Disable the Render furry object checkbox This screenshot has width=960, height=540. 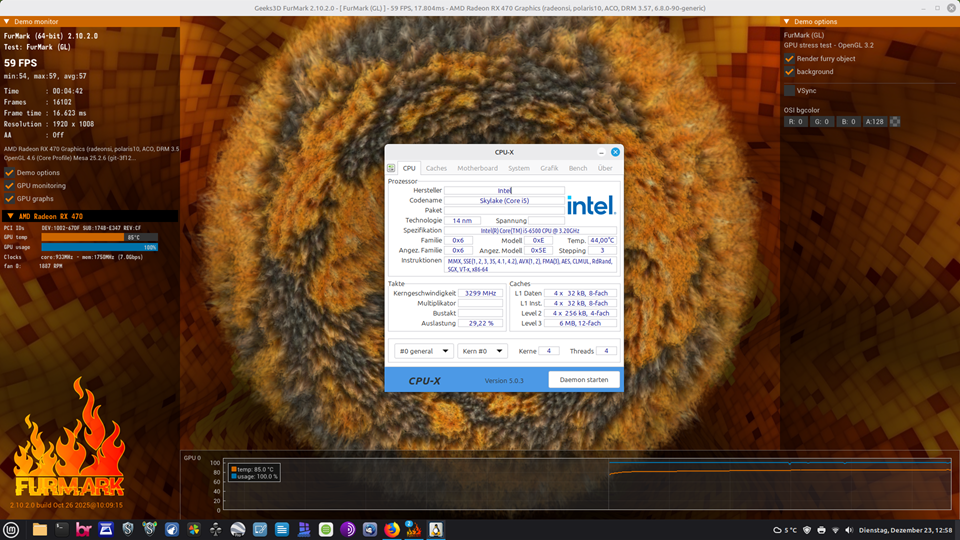790,59
